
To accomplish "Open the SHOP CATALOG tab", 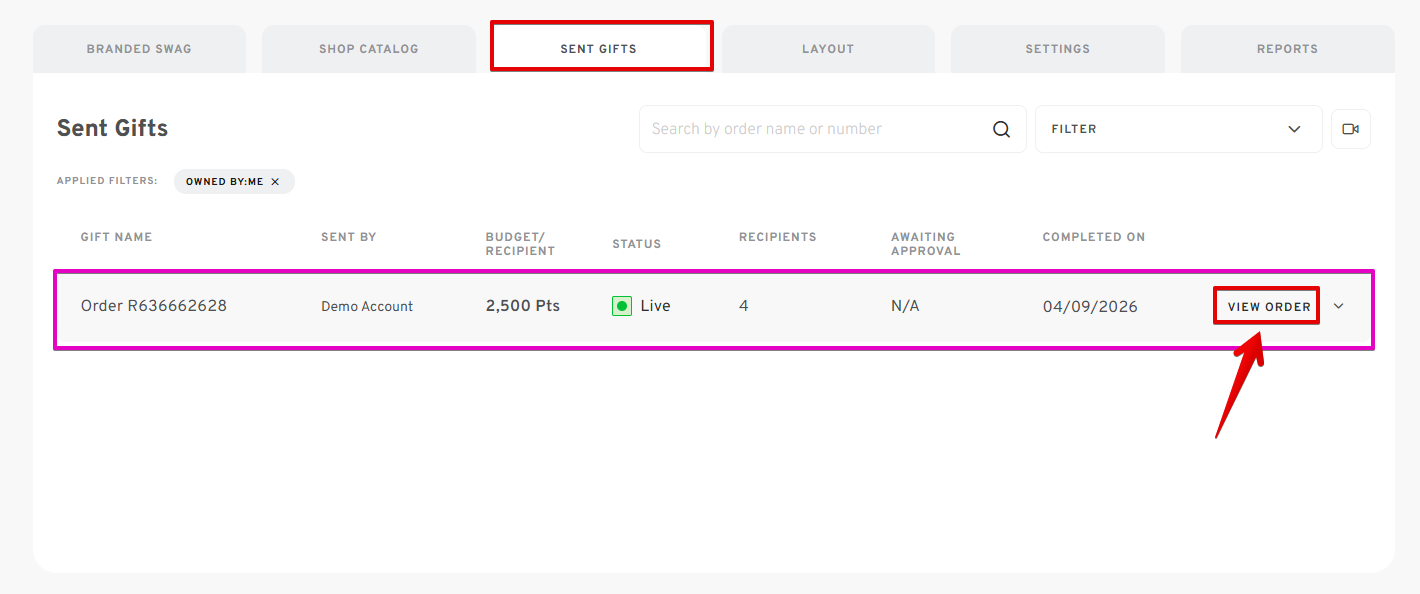I will click(369, 48).
